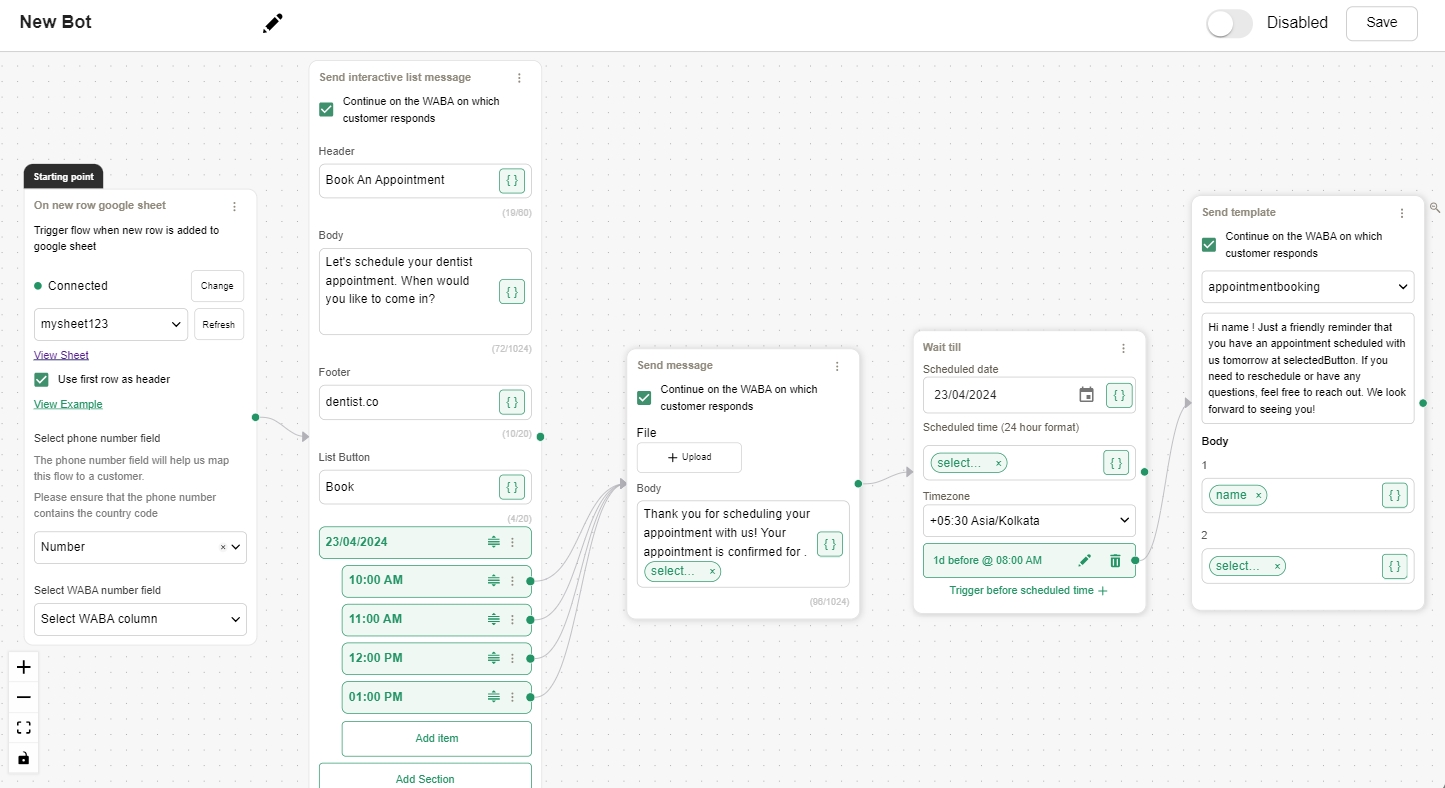Click the zoom in plus control

coord(24,667)
